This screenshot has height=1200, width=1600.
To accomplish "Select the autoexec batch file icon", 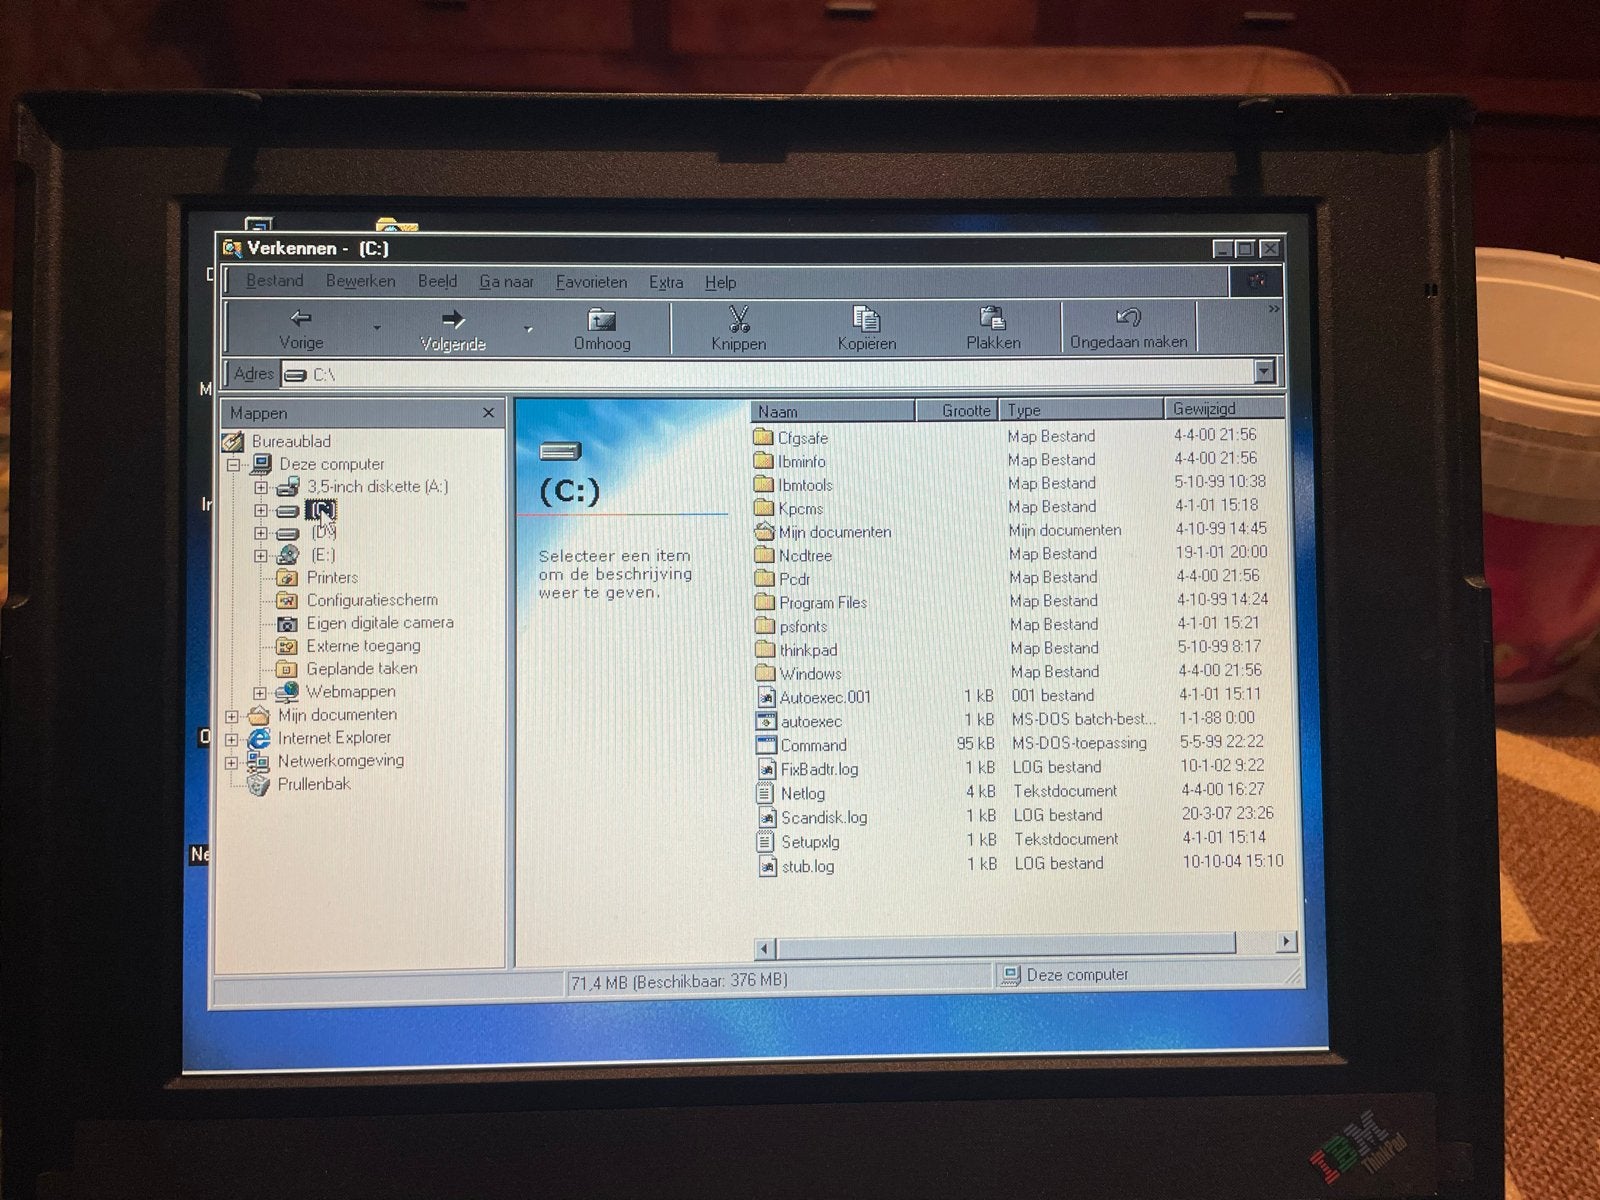I will pos(766,721).
